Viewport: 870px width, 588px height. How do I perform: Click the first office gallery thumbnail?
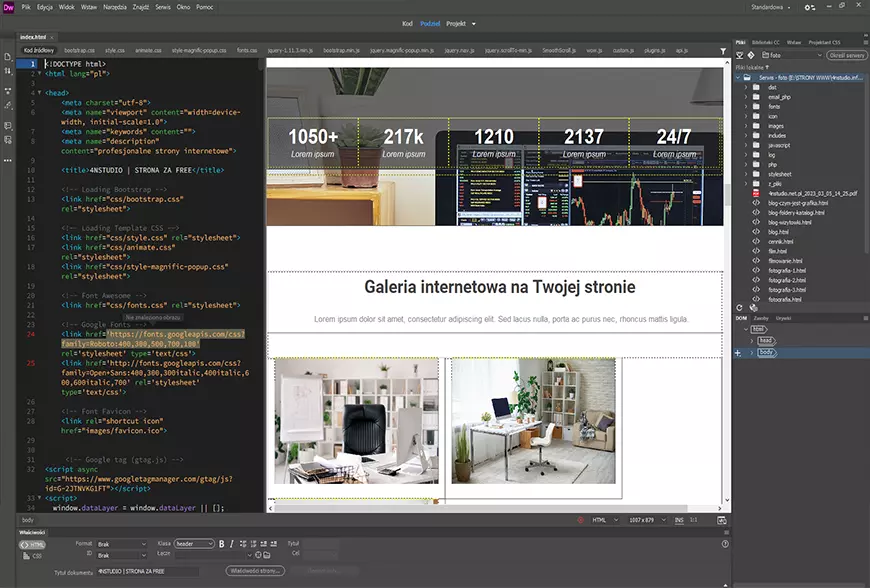[x=356, y=420]
